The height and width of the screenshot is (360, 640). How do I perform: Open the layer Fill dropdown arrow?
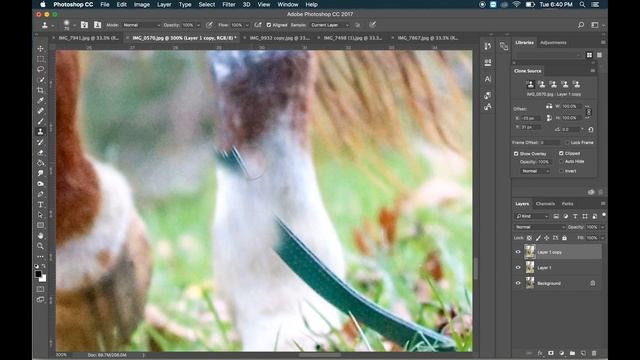click(x=602, y=238)
